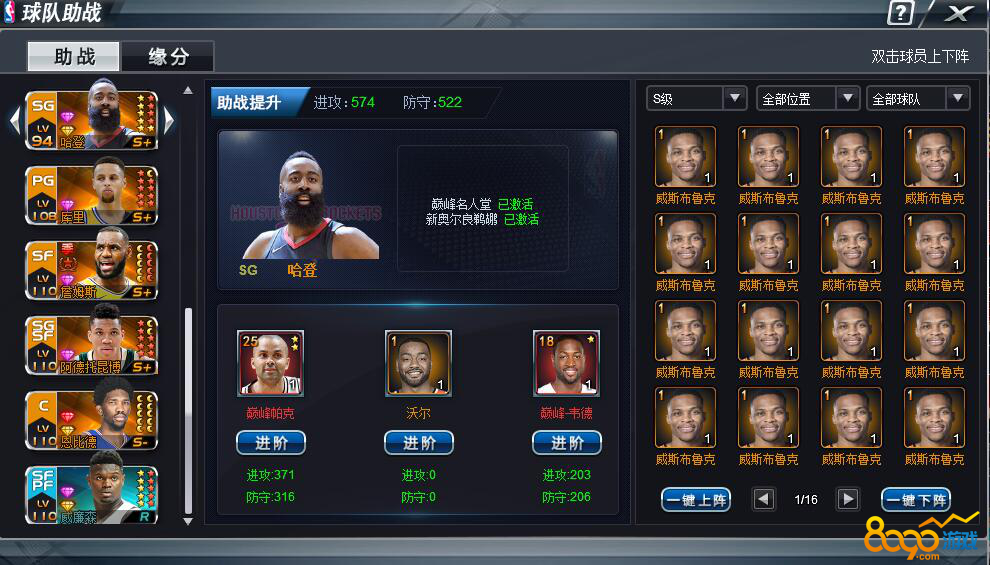Select Curry PG player card
This screenshot has height=565, width=990.
click(x=92, y=193)
